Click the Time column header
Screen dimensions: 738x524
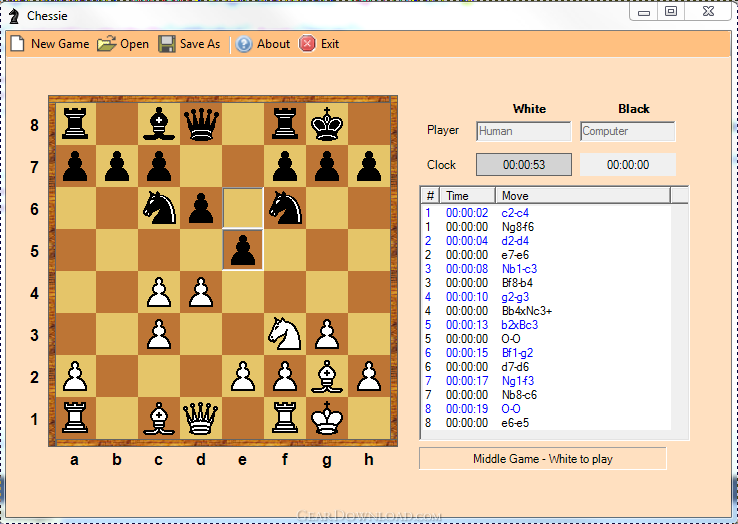[x=467, y=195]
